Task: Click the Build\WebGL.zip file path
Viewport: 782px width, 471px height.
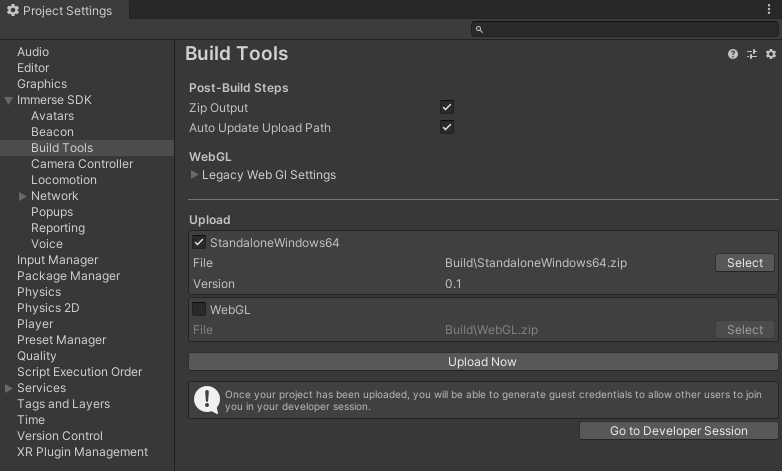Action: pos(491,330)
